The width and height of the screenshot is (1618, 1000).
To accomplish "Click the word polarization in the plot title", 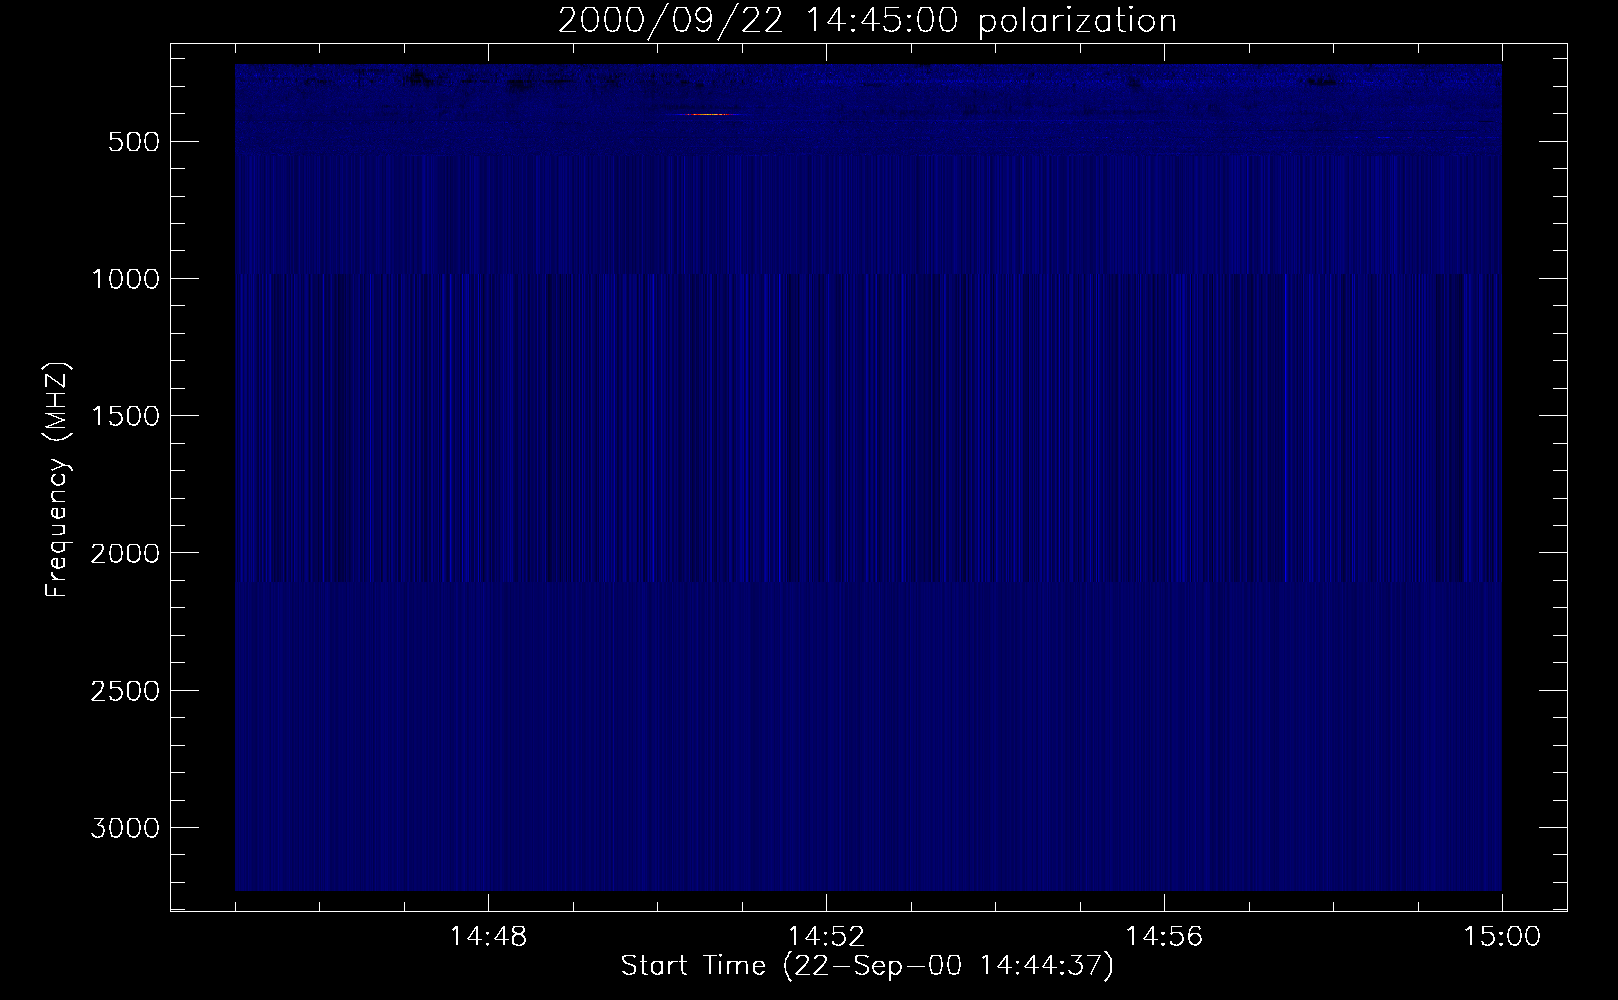I will click(x=1076, y=21).
